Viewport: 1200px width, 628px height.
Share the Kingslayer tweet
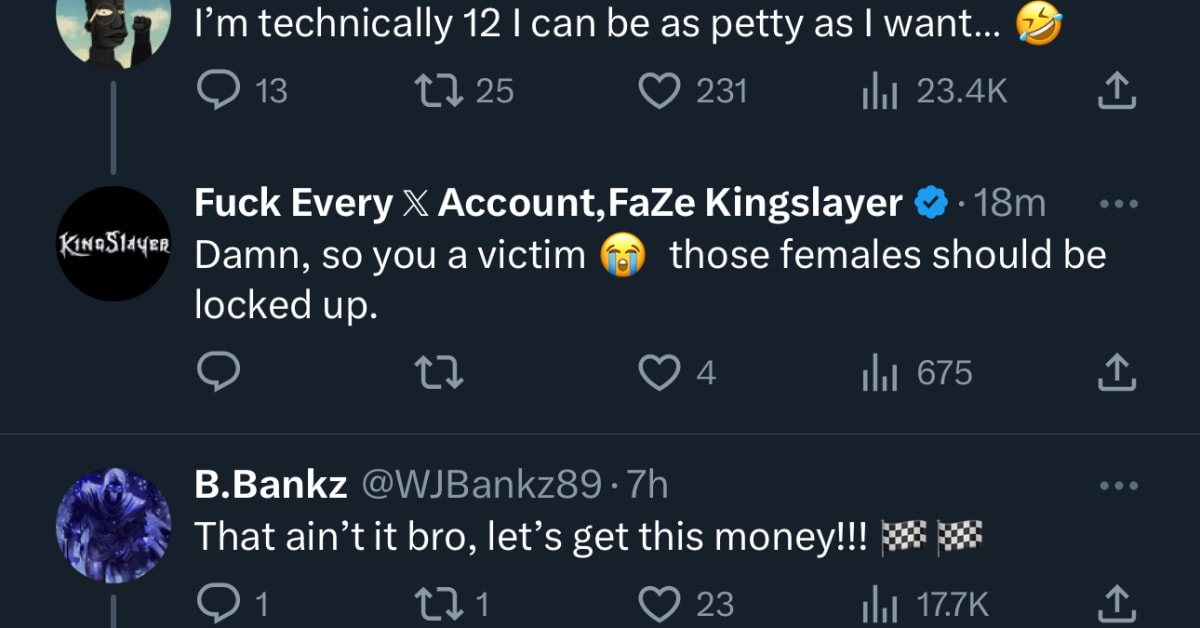[x=1119, y=373]
